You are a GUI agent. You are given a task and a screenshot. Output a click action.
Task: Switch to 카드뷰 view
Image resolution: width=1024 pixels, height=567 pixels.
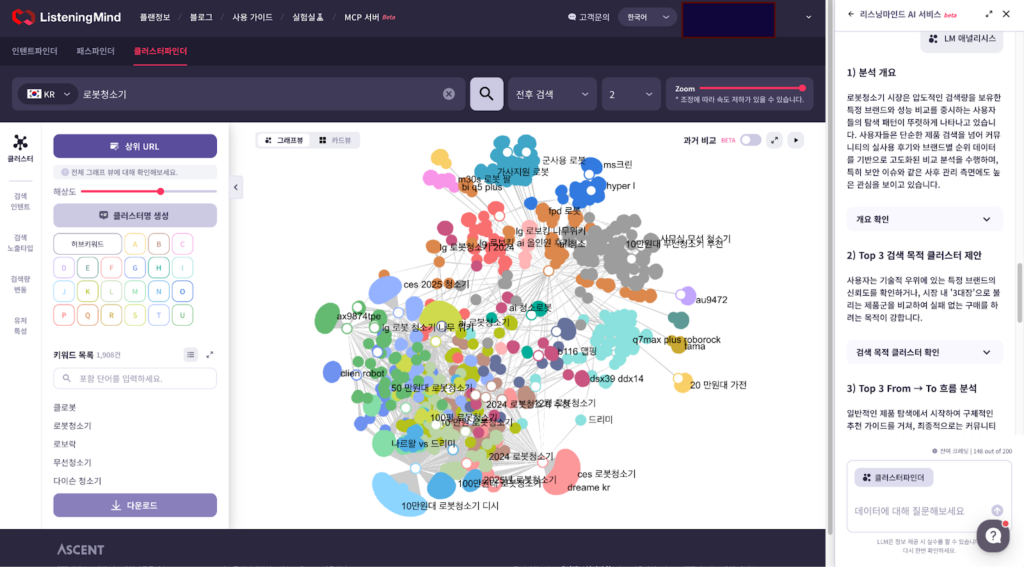point(335,140)
